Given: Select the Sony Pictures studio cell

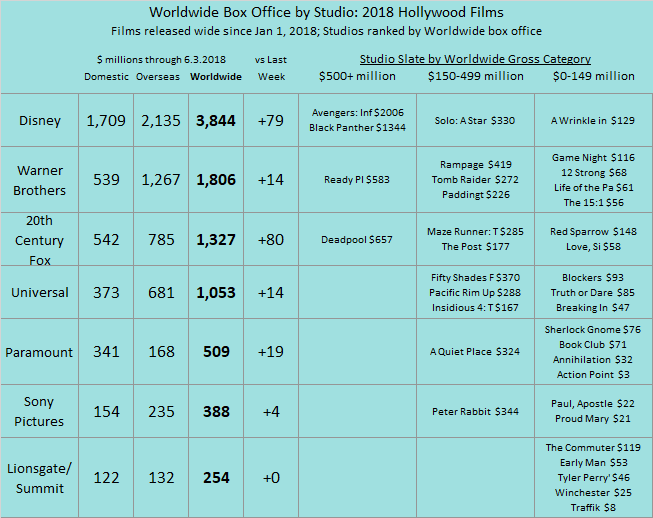Looking at the screenshot, I should click(40, 411).
